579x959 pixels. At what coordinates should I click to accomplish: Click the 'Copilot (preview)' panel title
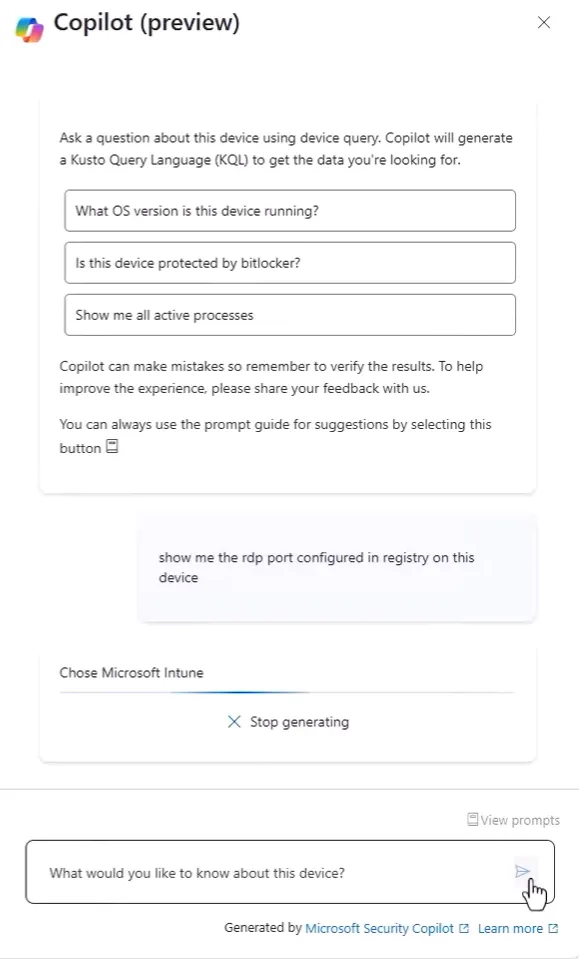tap(147, 23)
